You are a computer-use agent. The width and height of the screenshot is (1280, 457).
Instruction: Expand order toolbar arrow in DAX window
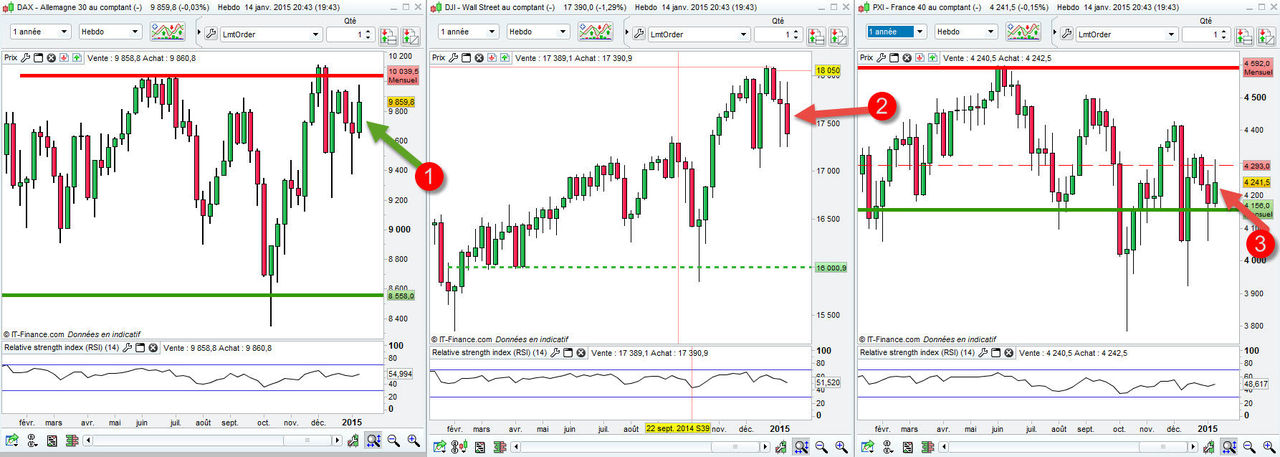coord(198,32)
